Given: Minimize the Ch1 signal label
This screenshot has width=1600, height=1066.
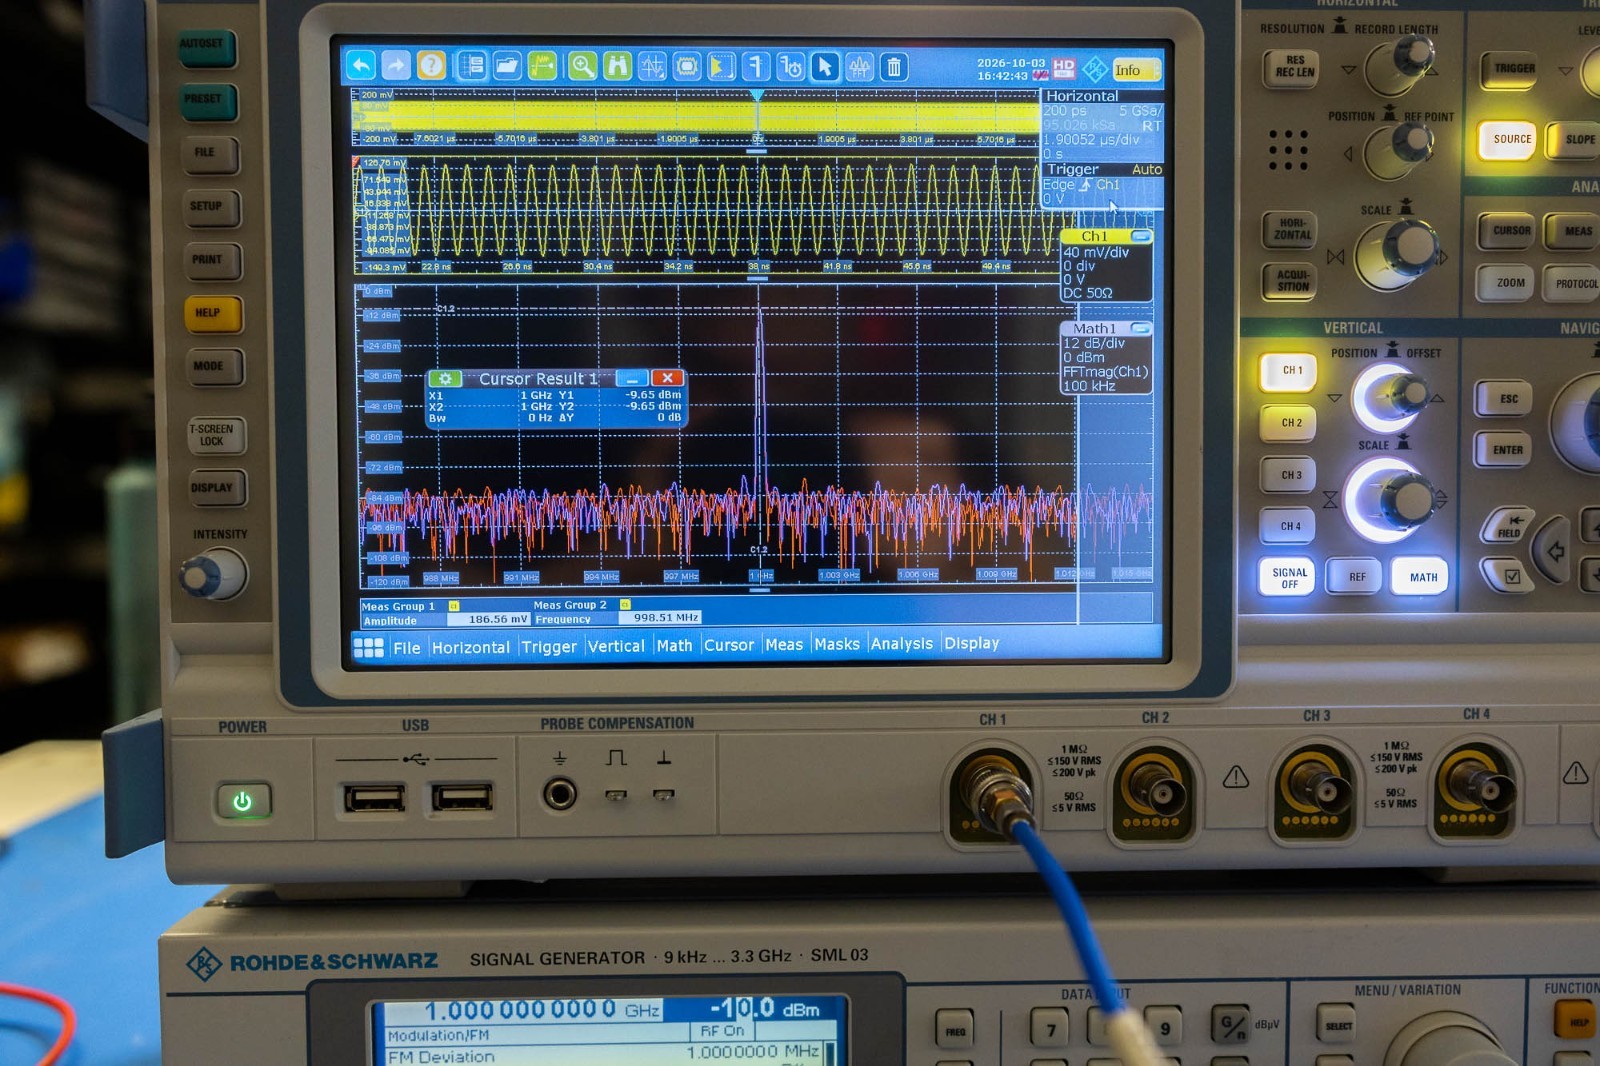Looking at the screenshot, I should coord(1140,236).
